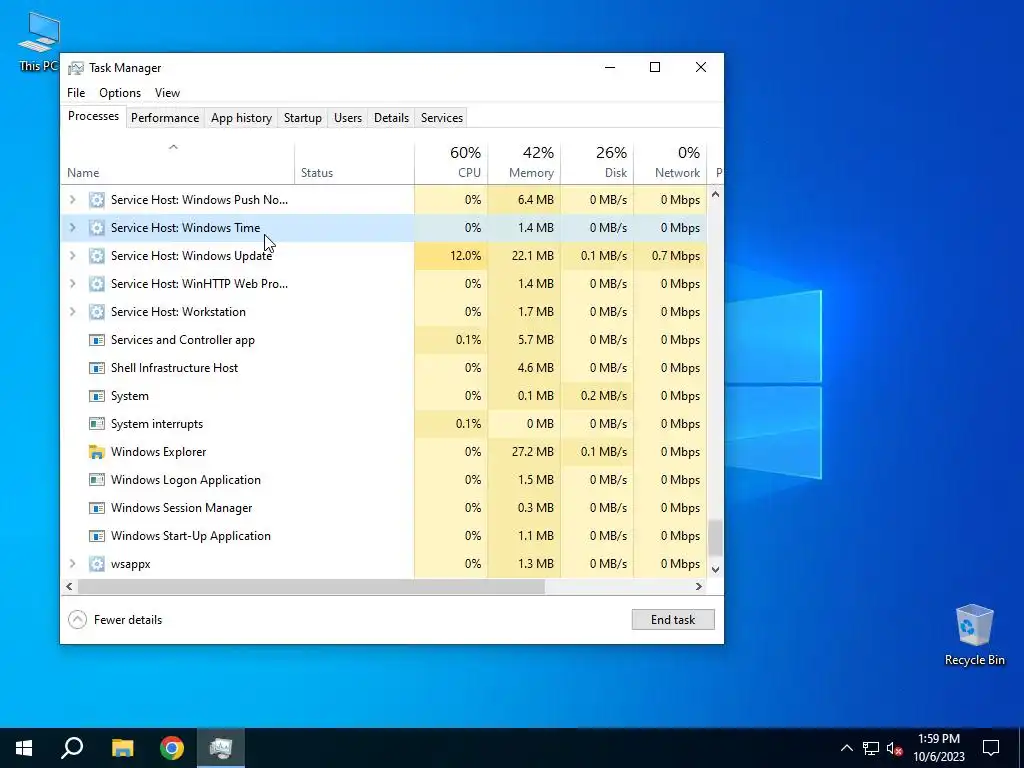Open the View menu
Image resolution: width=1024 pixels, height=768 pixels.
point(167,93)
